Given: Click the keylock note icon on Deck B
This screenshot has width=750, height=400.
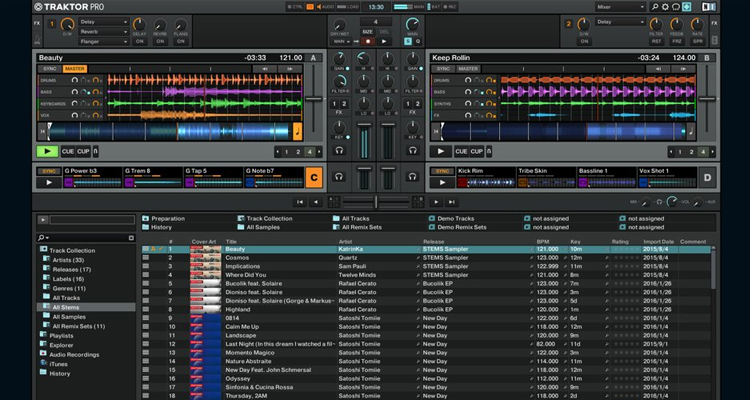Looking at the screenshot, I should [691, 132].
